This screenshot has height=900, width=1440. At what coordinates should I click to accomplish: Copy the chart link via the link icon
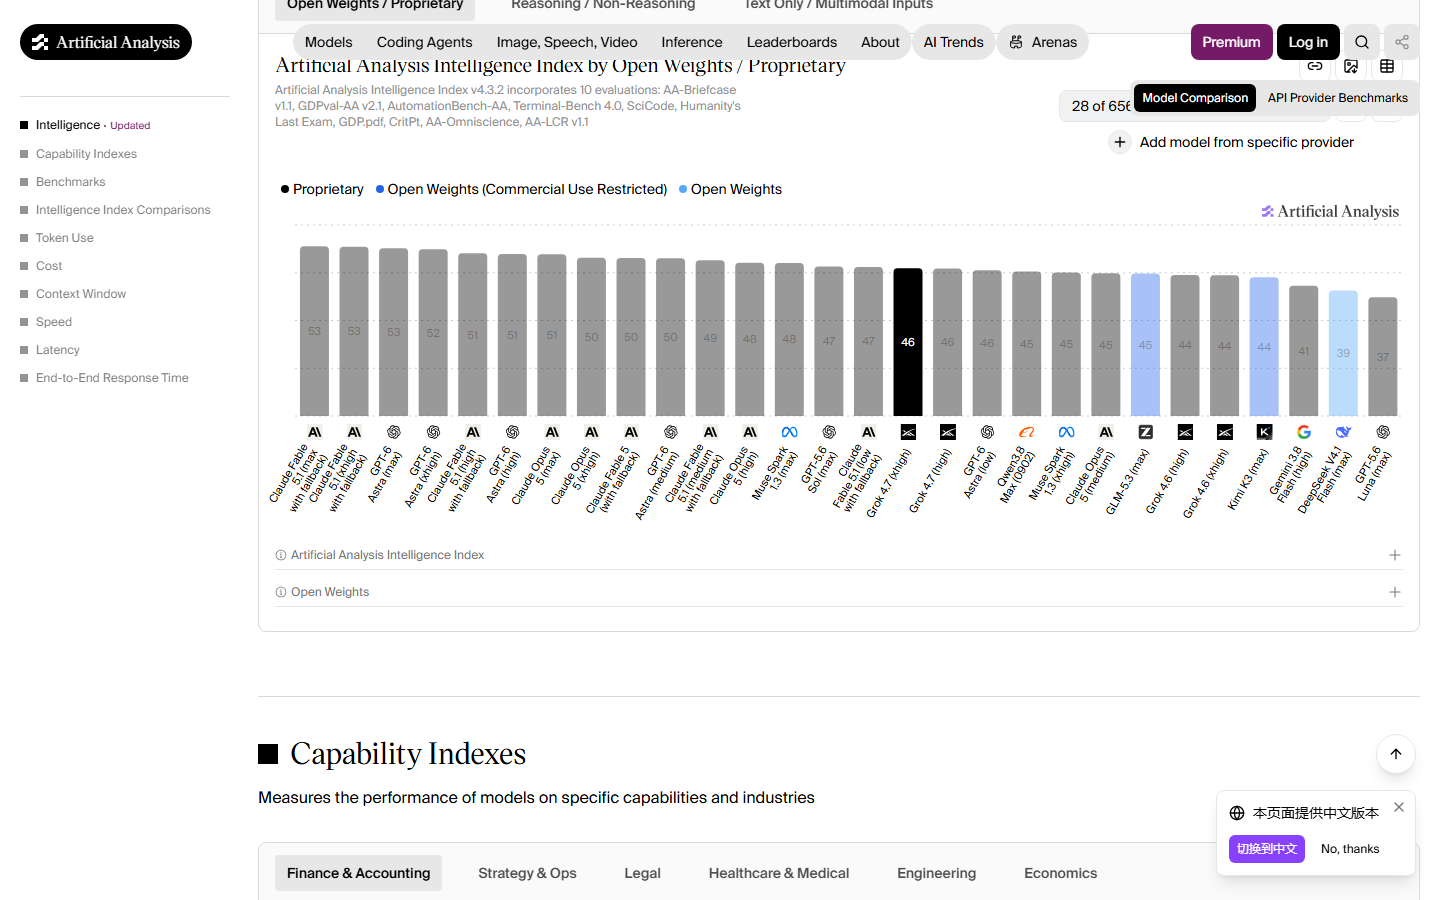click(x=1315, y=66)
